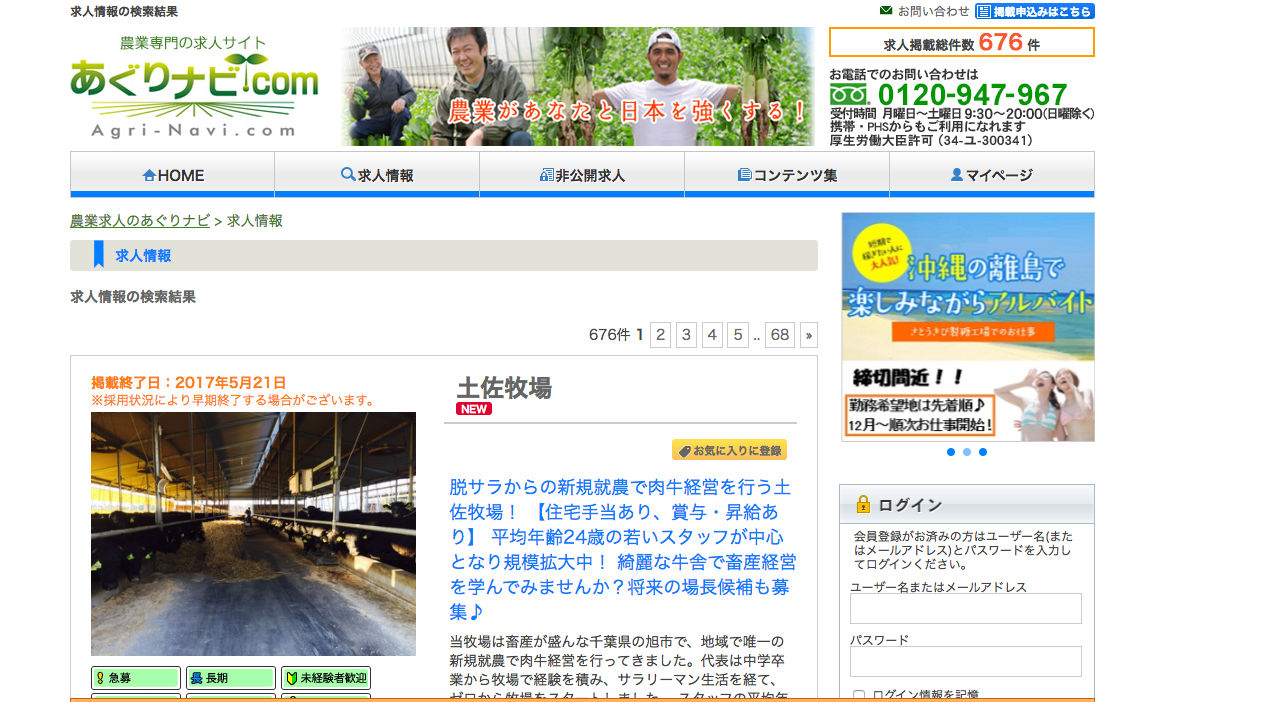The width and height of the screenshot is (1271, 702).
Task: Click the 急募 tag badge
Action: (136, 678)
